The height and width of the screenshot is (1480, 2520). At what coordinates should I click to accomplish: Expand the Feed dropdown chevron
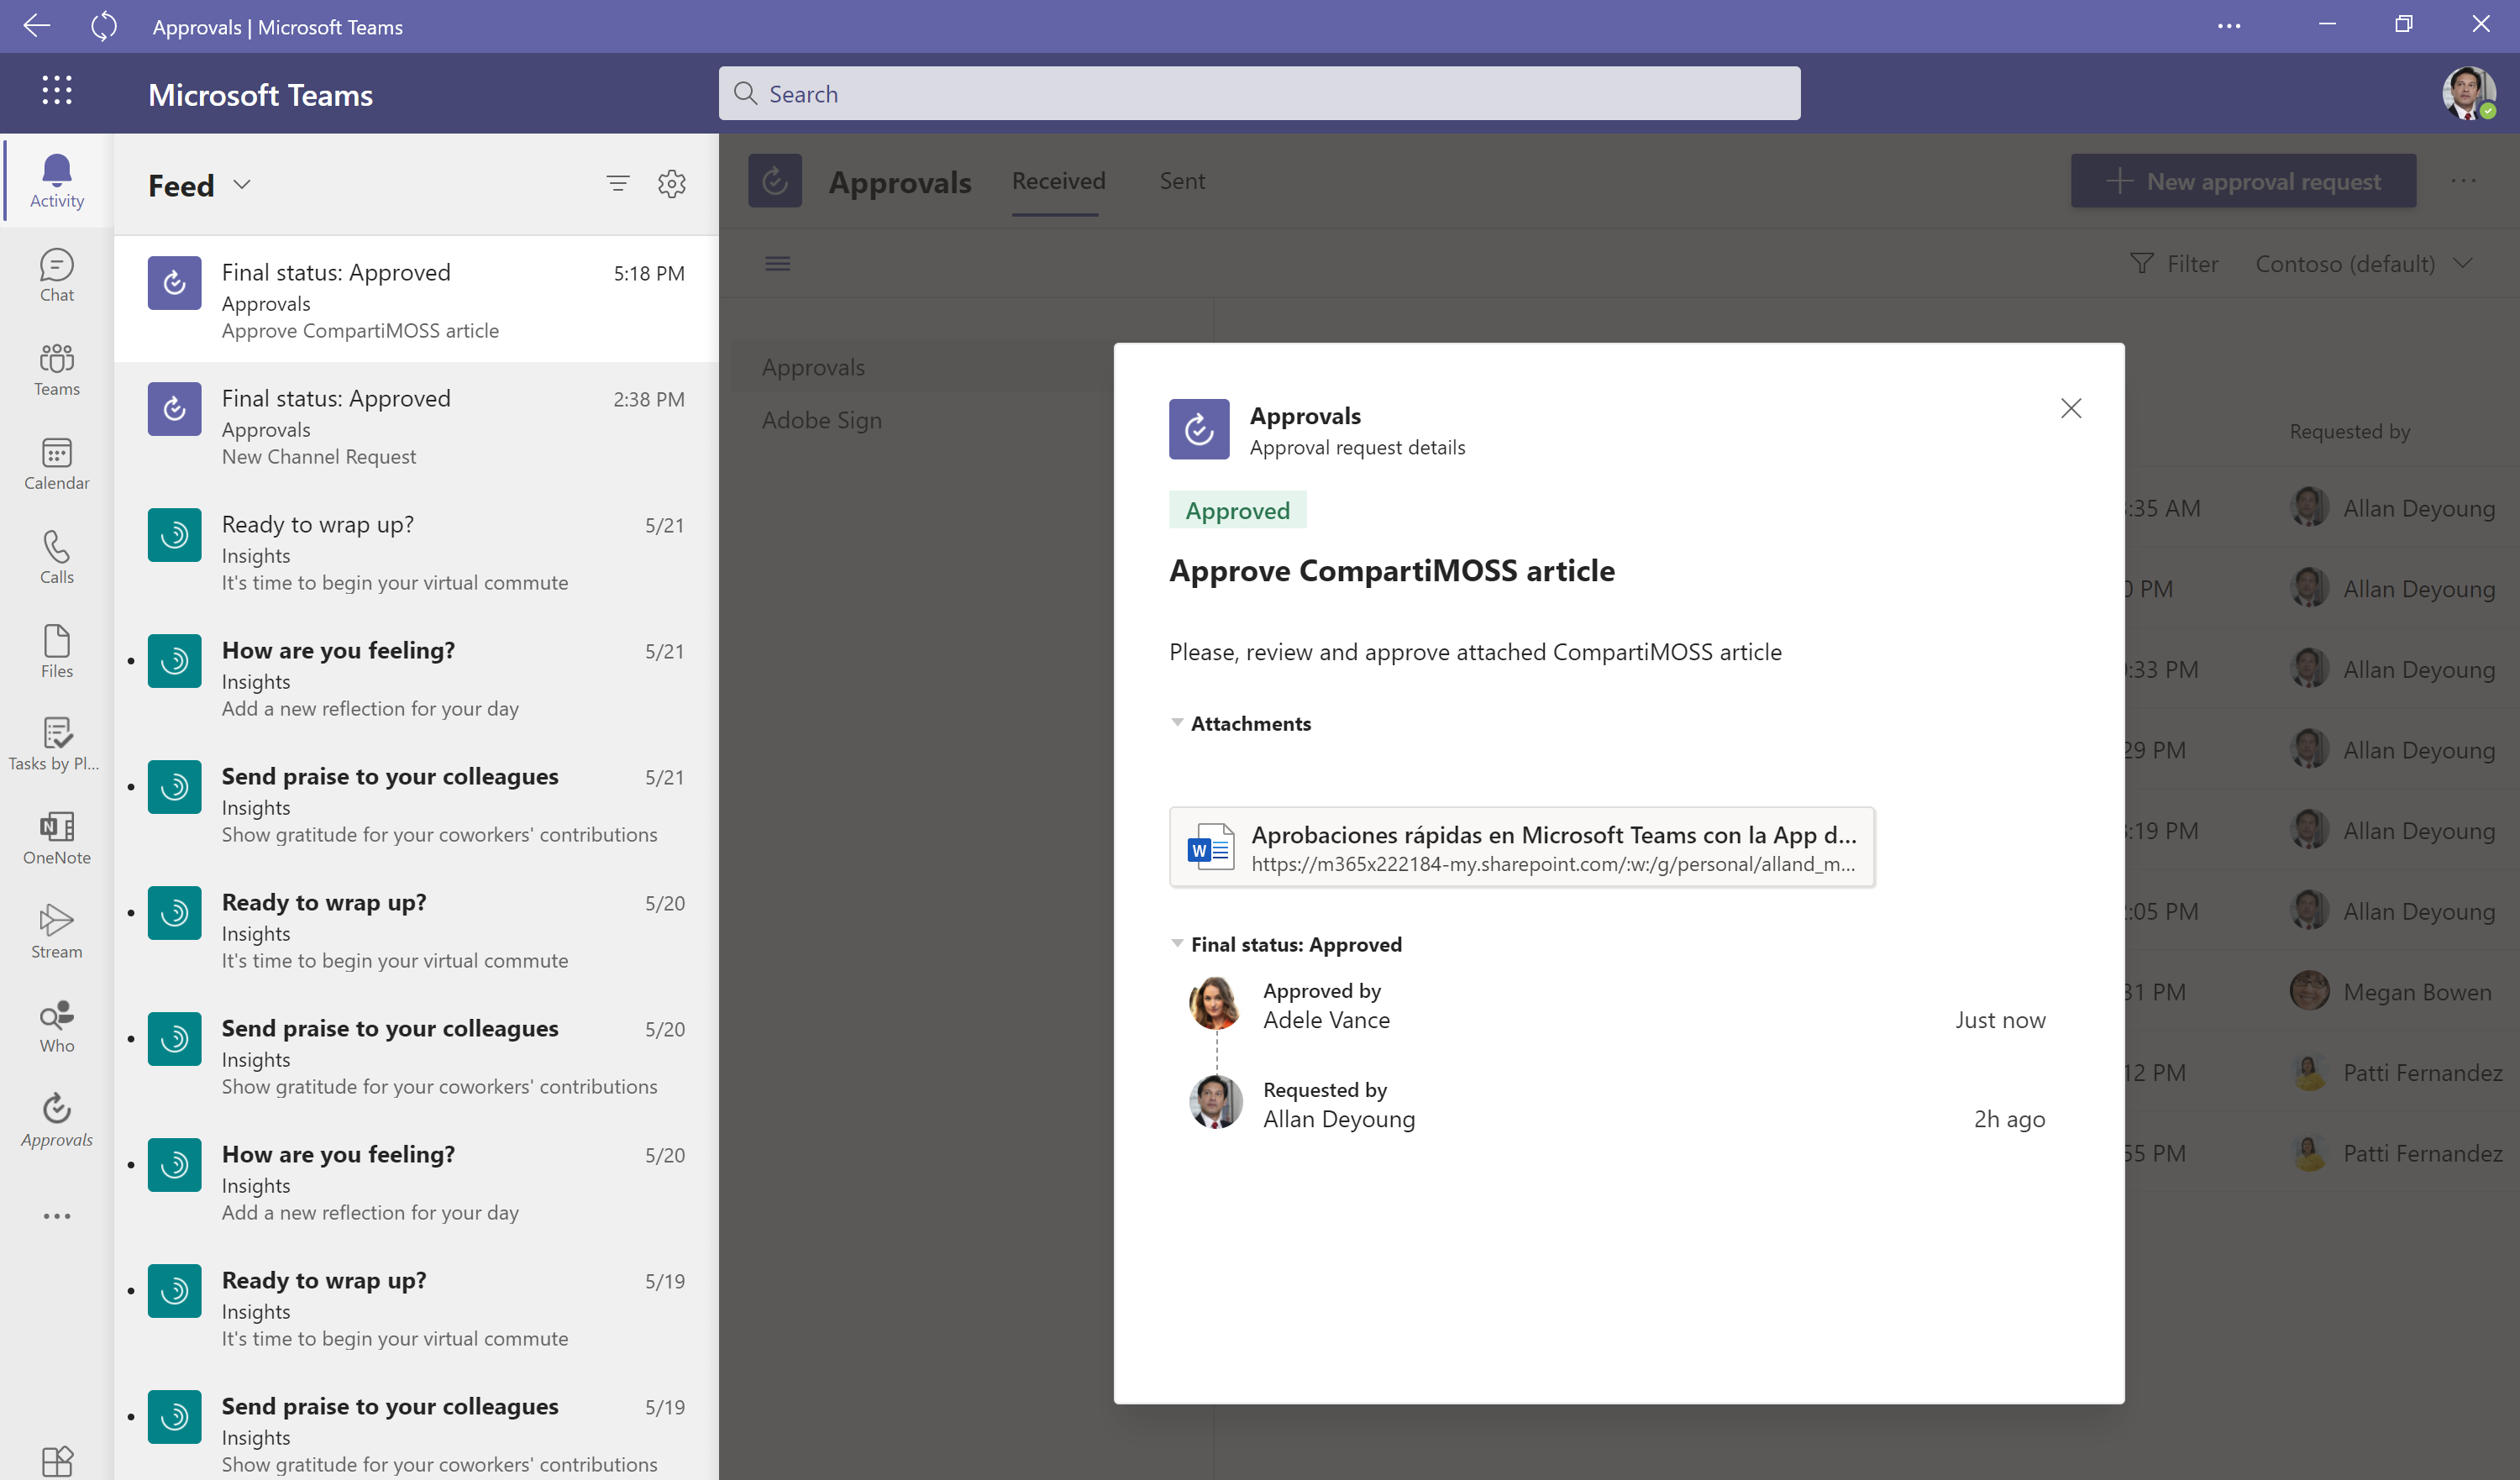point(242,185)
